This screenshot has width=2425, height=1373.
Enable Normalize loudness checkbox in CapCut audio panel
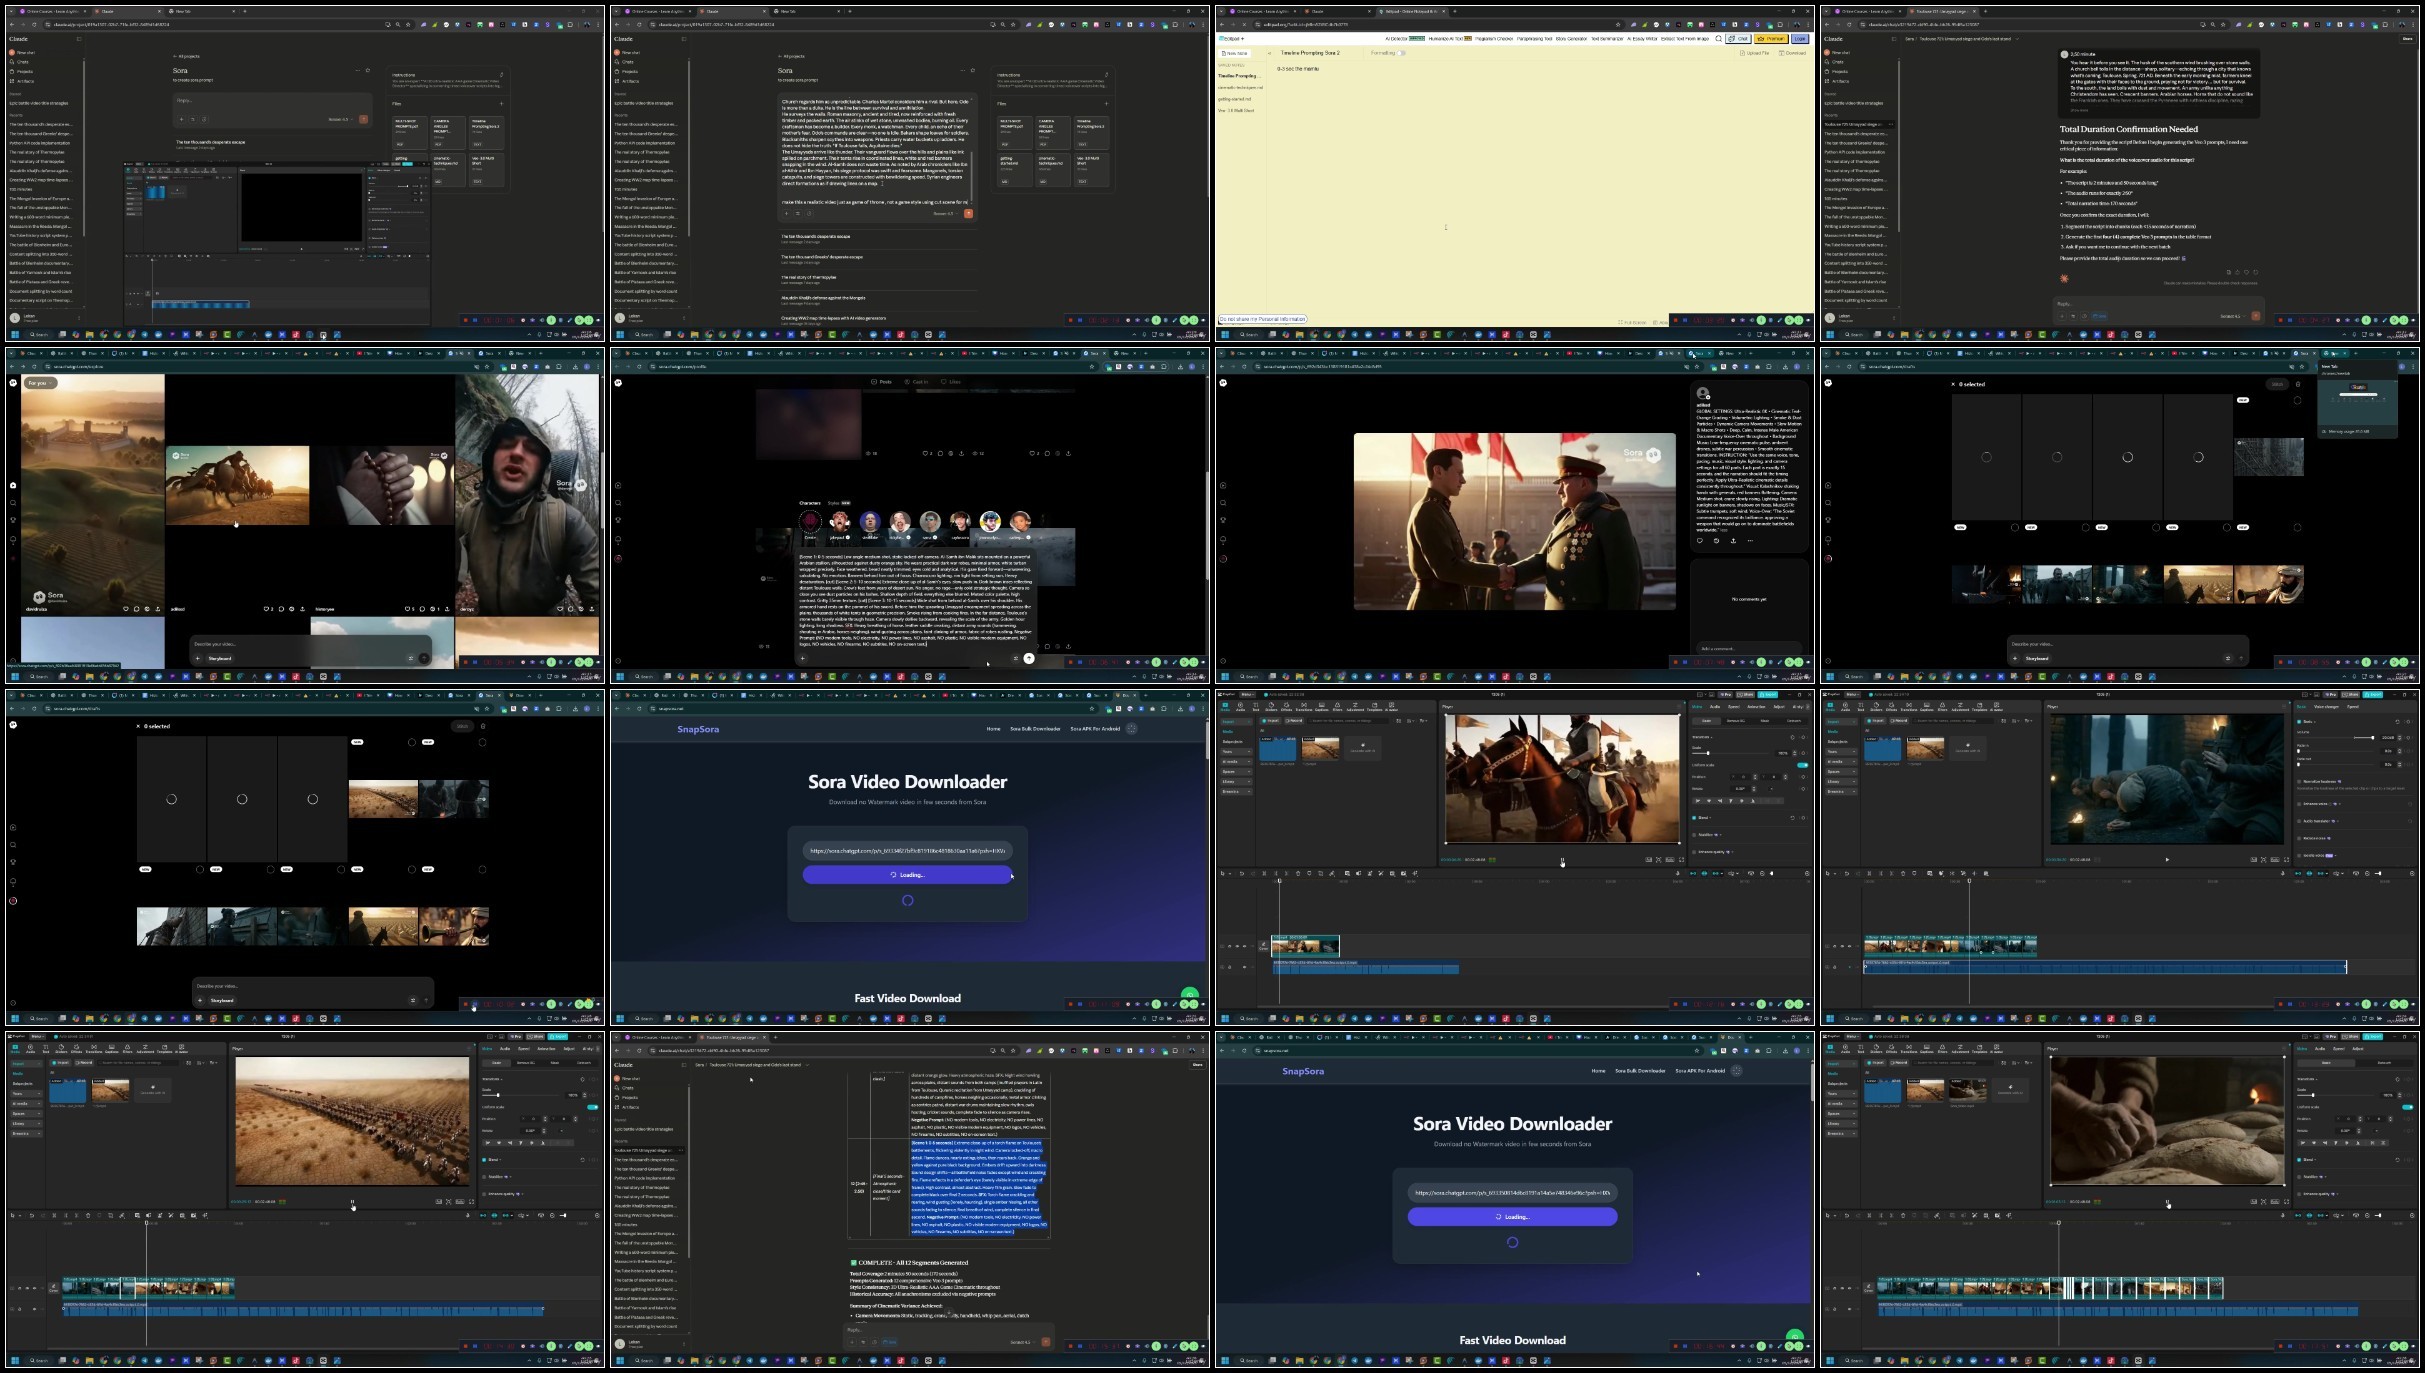2299,782
